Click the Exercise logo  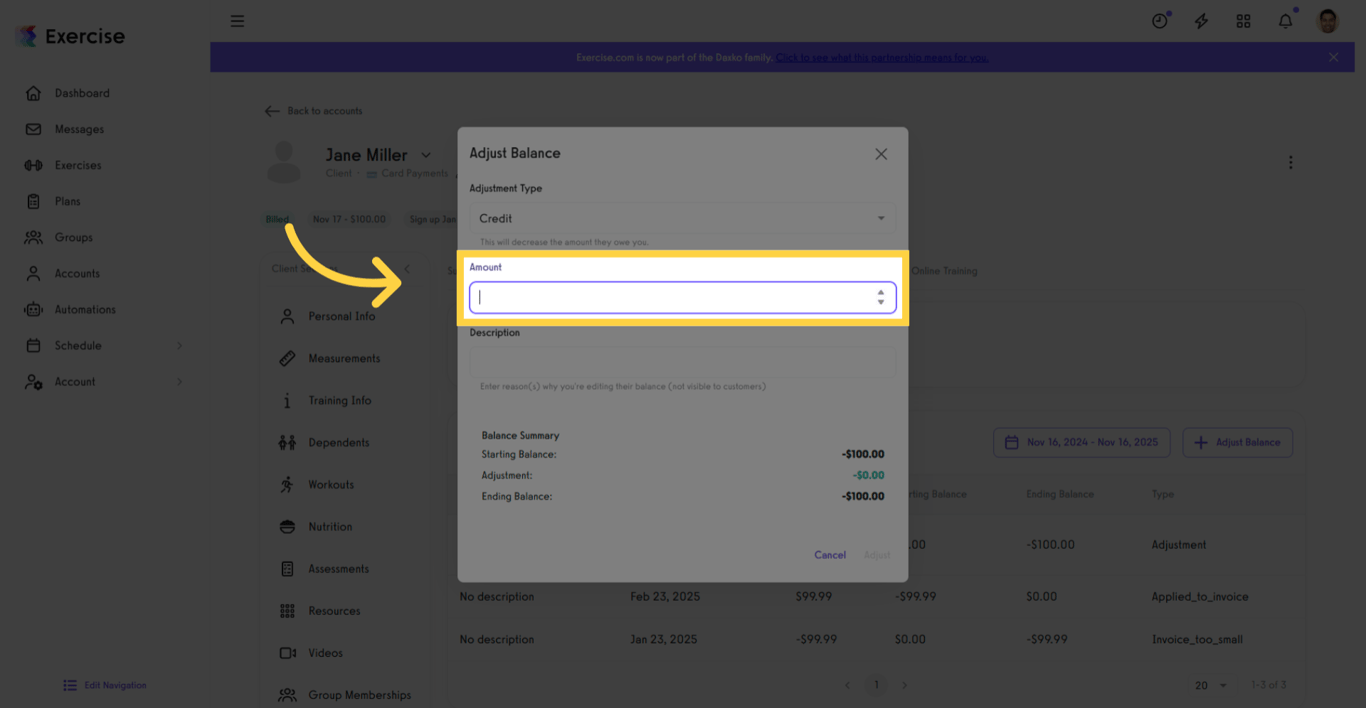(x=70, y=36)
